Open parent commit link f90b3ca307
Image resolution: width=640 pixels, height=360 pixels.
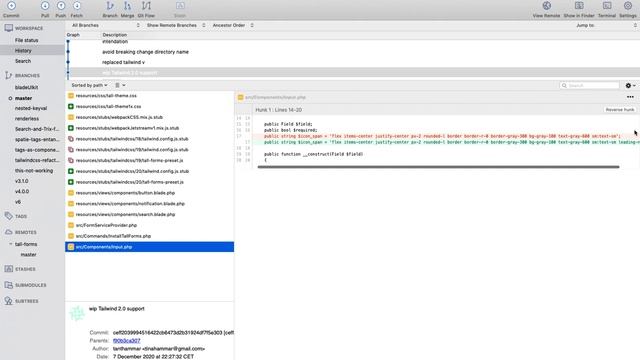coord(127,340)
